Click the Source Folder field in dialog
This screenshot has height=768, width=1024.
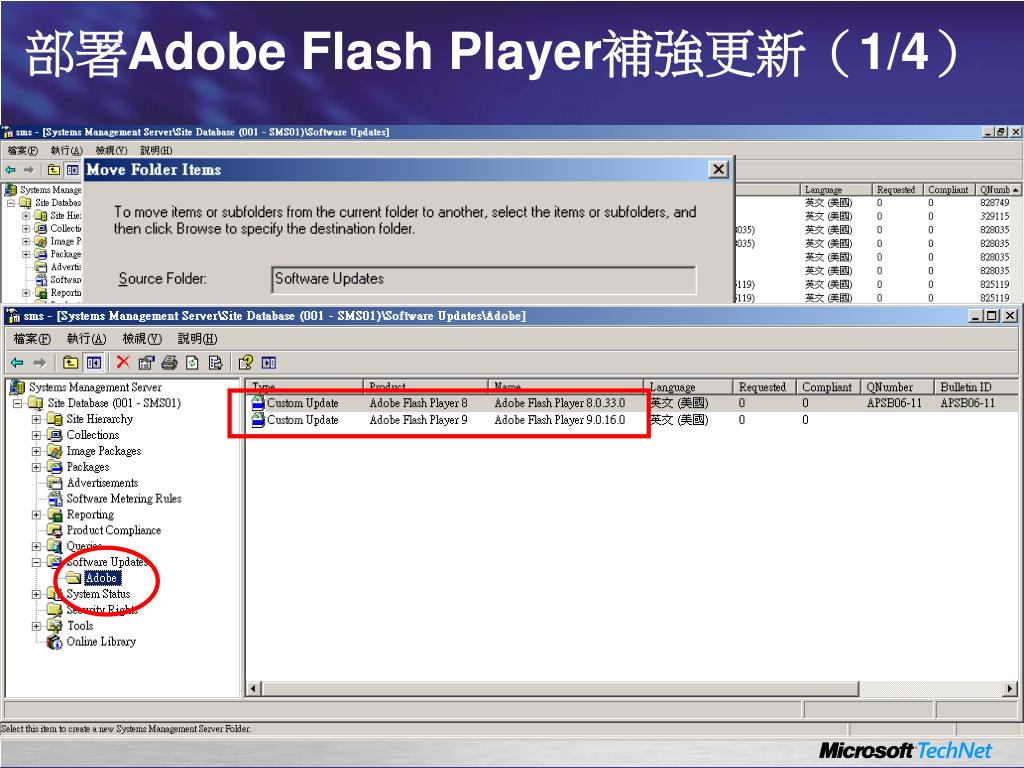coord(483,280)
